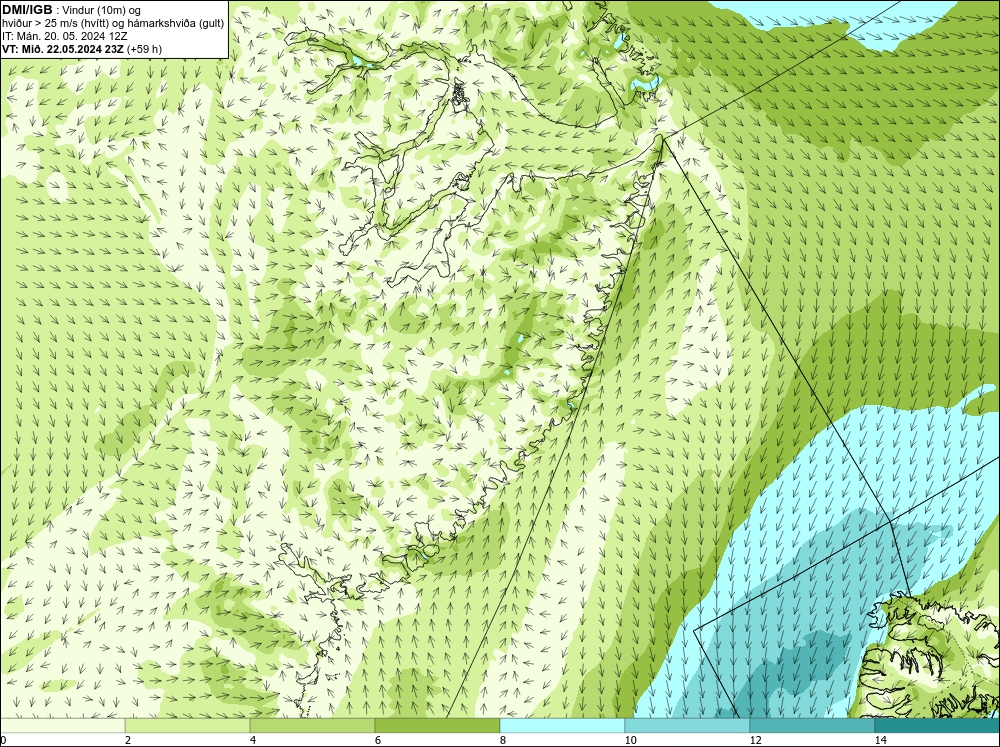1000x747 pixels.
Task: Click the legend scale label 2
Action: (x=128, y=740)
